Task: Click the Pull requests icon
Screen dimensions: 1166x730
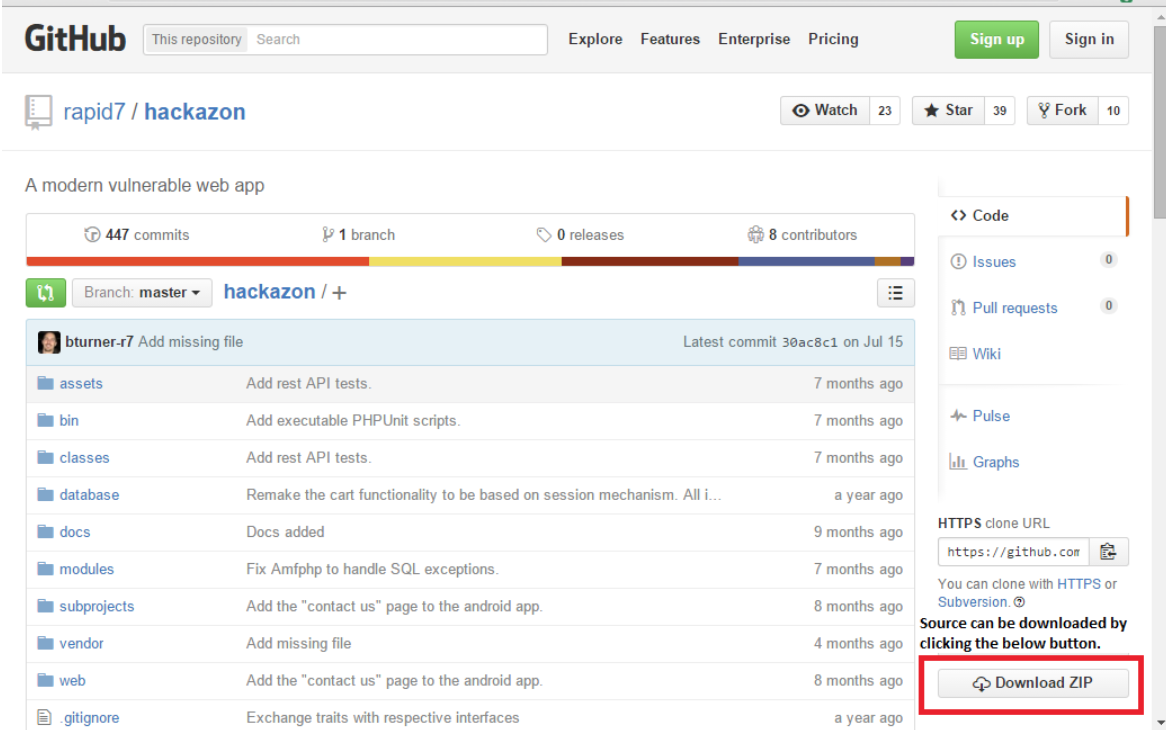Action: pos(958,308)
